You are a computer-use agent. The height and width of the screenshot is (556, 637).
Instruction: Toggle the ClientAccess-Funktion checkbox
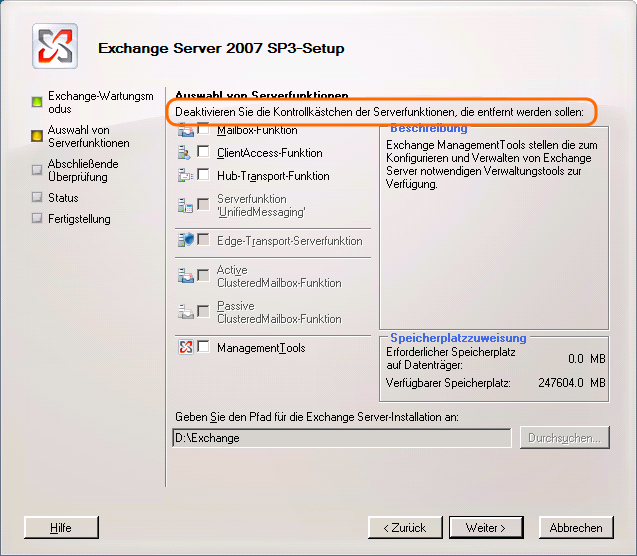click(x=204, y=153)
